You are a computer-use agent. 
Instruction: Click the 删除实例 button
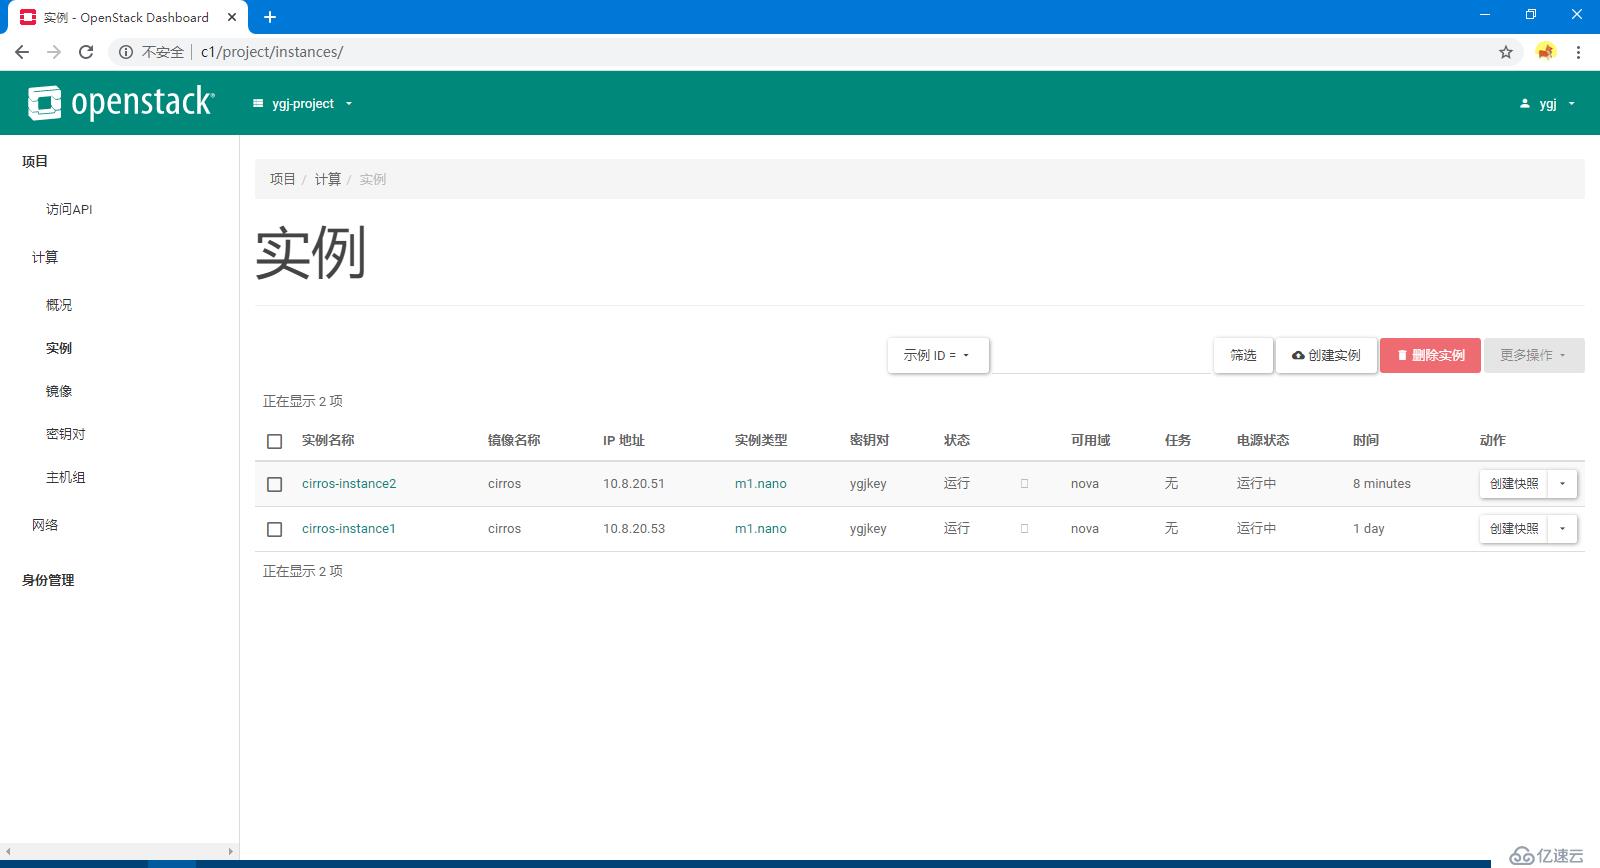pos(1430,355)
